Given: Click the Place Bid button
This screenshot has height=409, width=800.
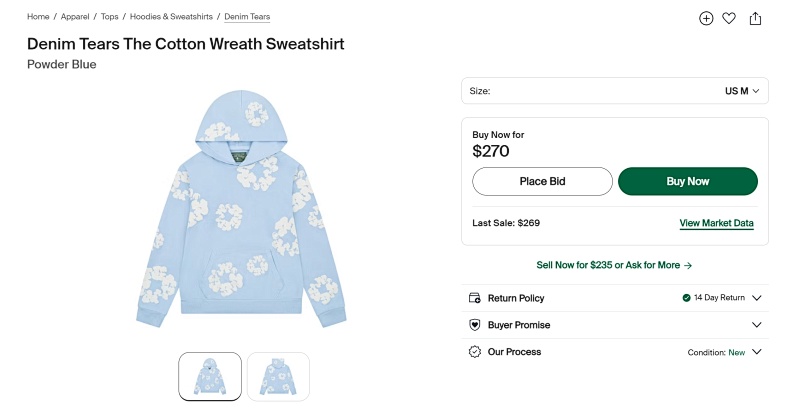Looking at the screenshot, I should click(x=542, y=182).
